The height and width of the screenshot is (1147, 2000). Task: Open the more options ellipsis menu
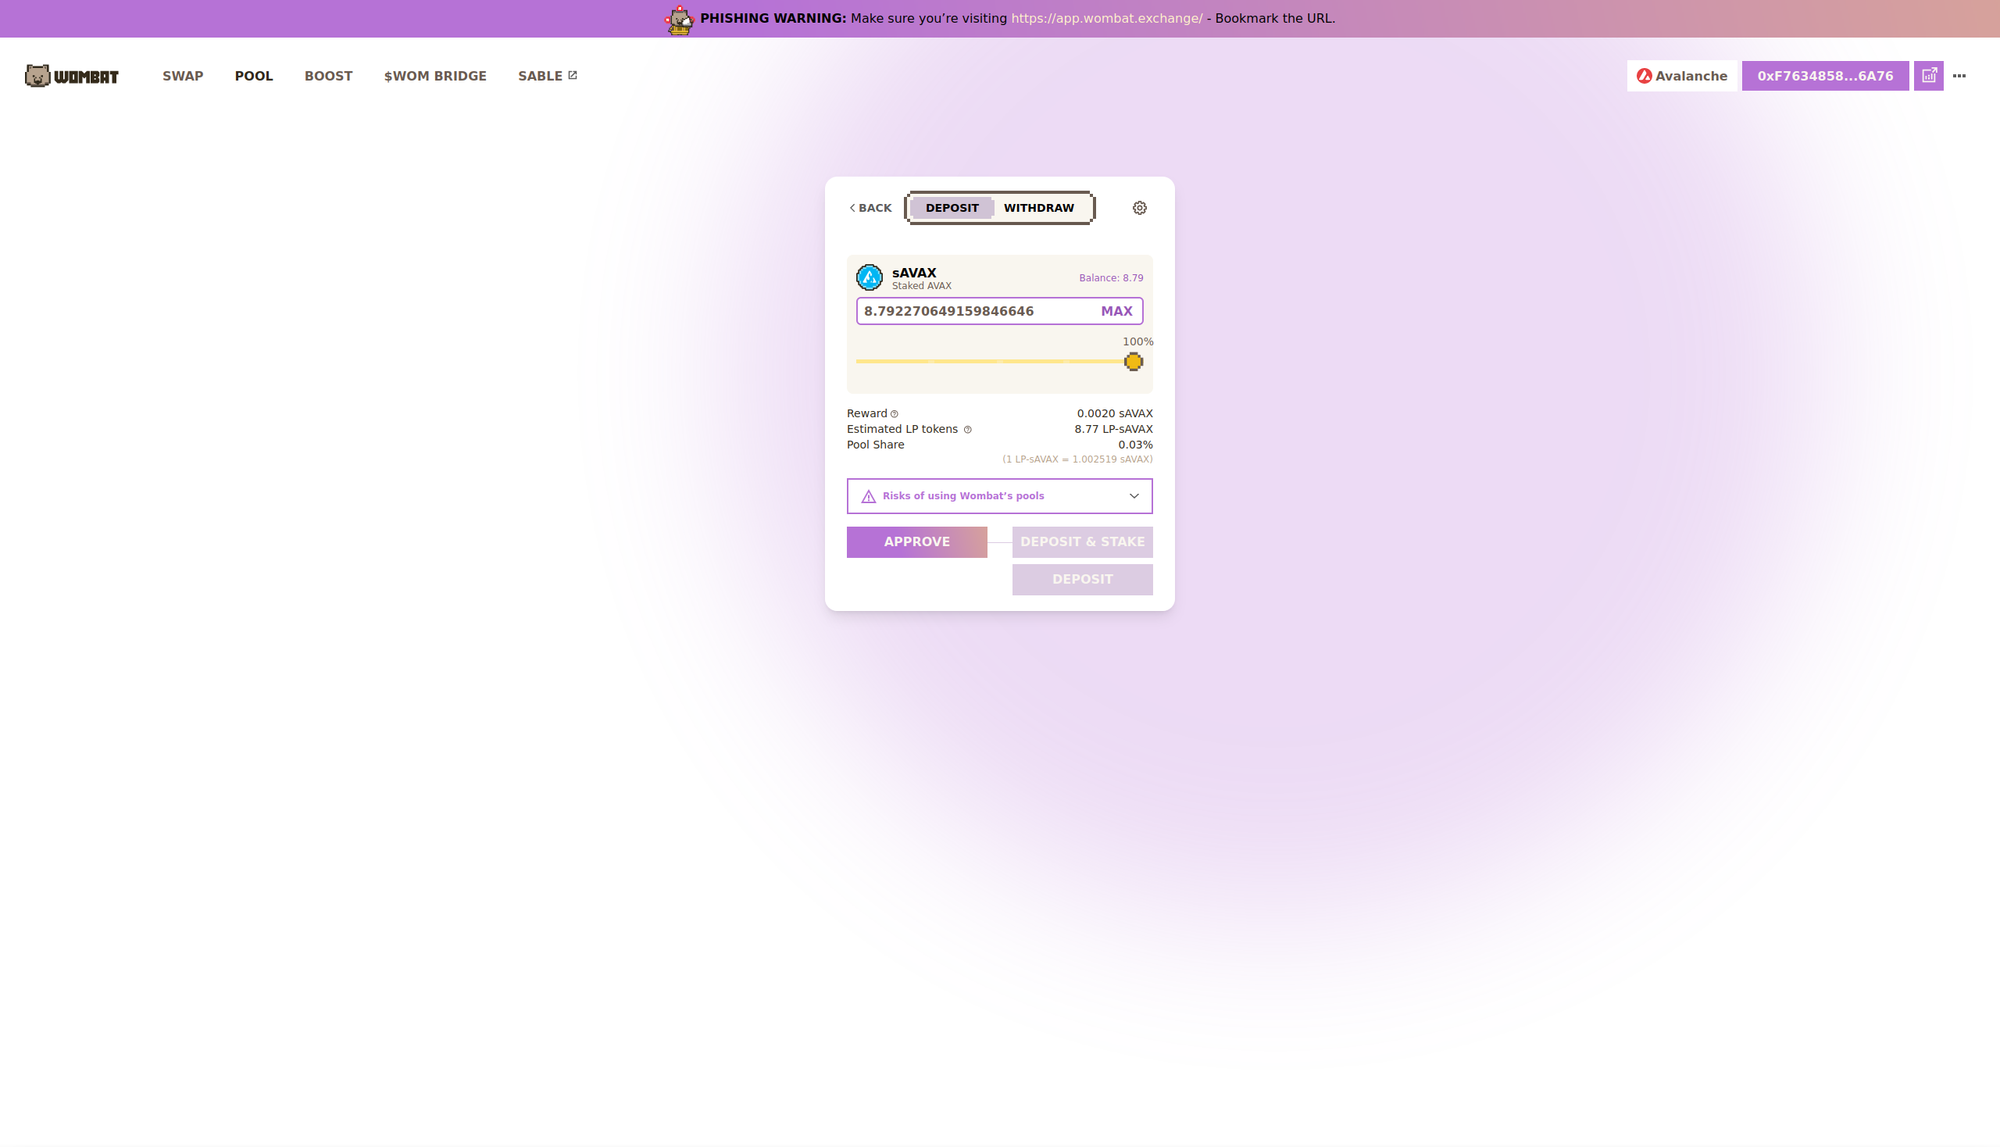[x=1959, y=76]
